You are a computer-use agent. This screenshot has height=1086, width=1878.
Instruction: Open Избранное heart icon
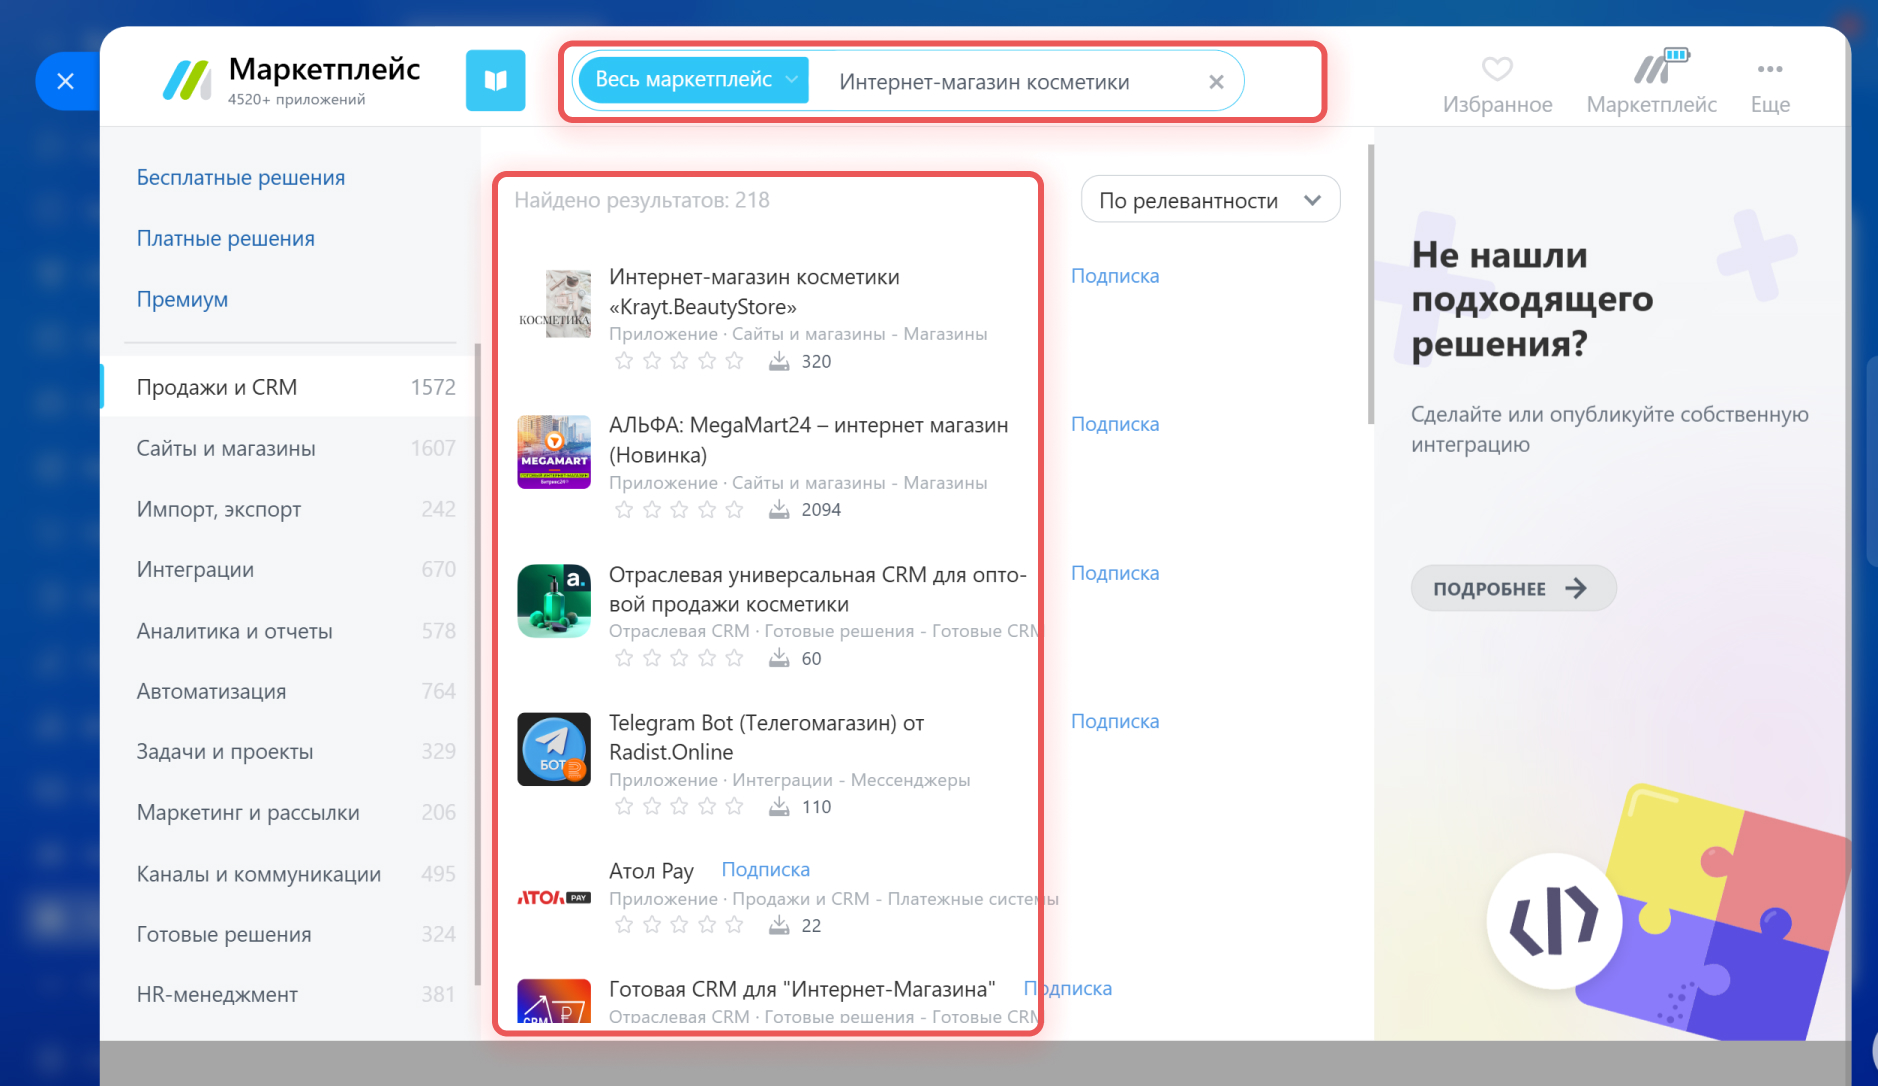pos(1497,69)
